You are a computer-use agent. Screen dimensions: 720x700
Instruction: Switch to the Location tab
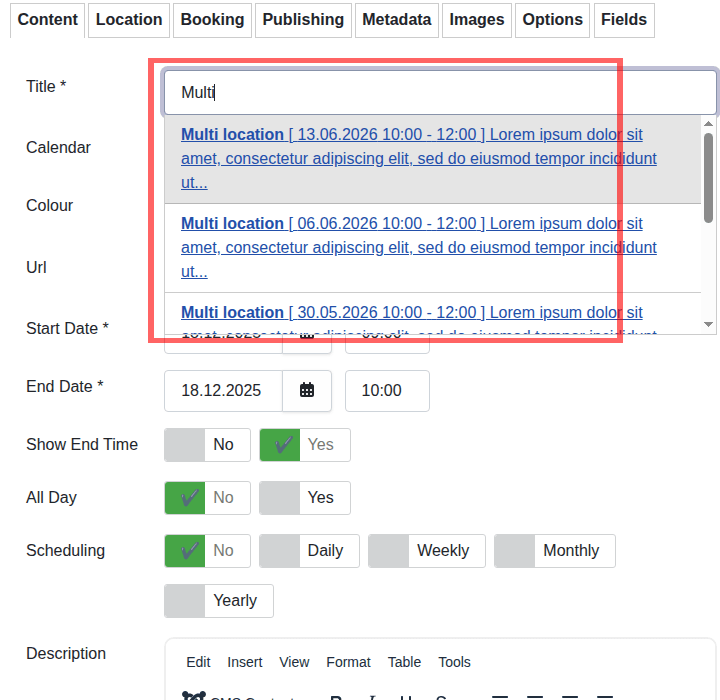tap(129, 20)
